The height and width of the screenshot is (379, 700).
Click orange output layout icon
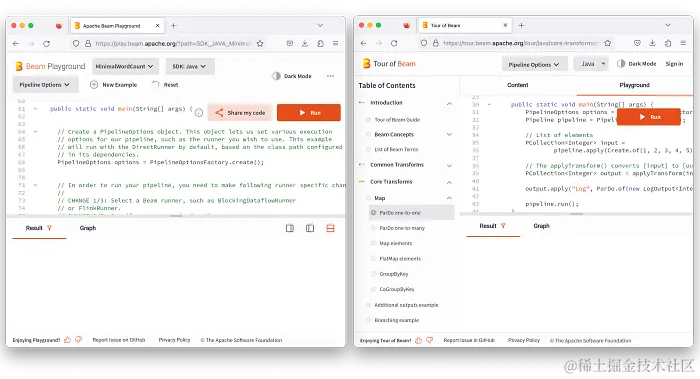[330, 228]
